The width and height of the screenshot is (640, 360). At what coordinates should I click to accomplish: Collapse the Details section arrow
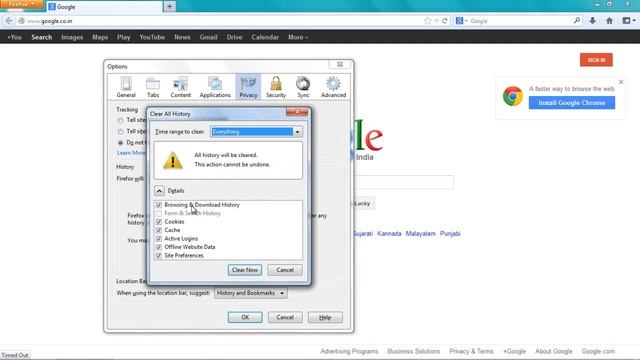coord(159,191)
